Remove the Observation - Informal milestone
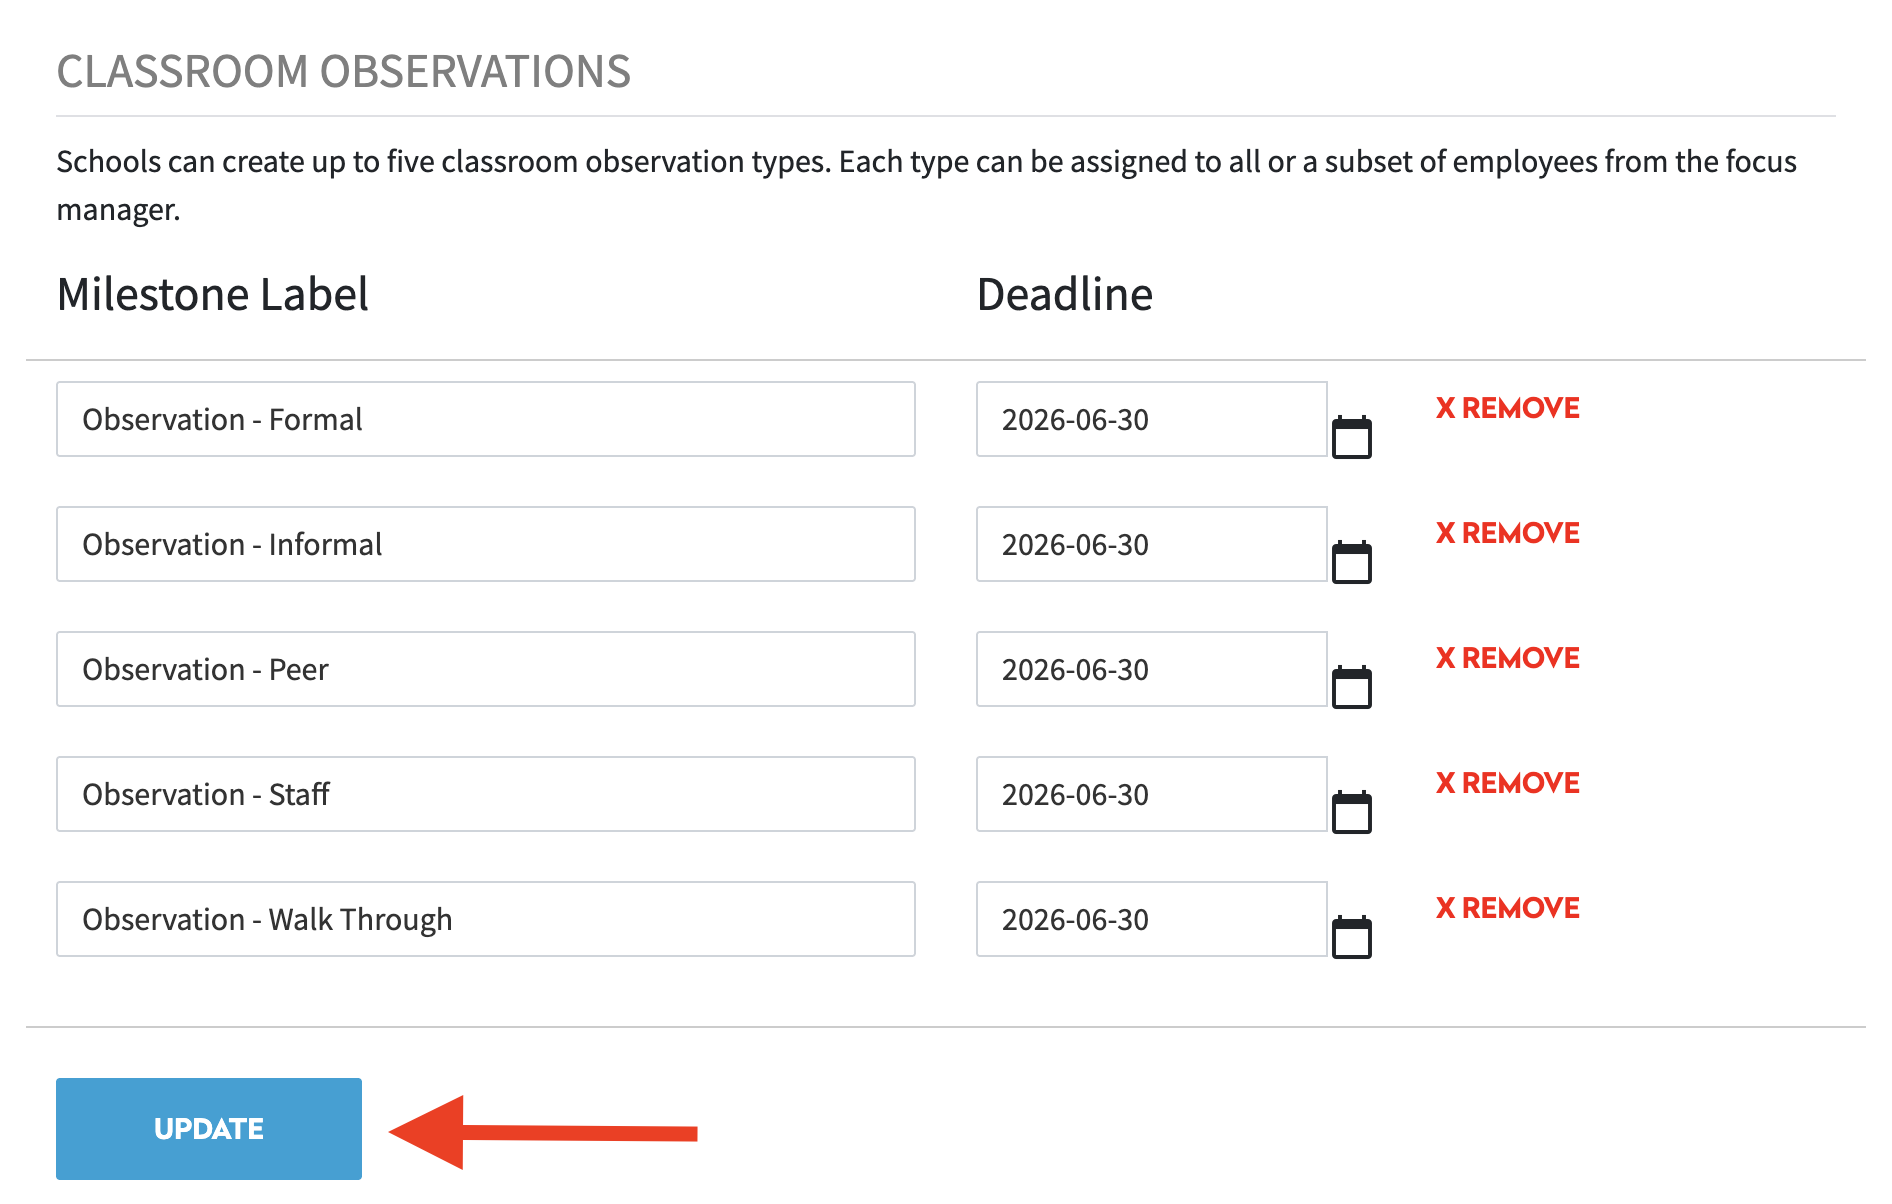The image size is (1892, 1204). [1507, 533]
